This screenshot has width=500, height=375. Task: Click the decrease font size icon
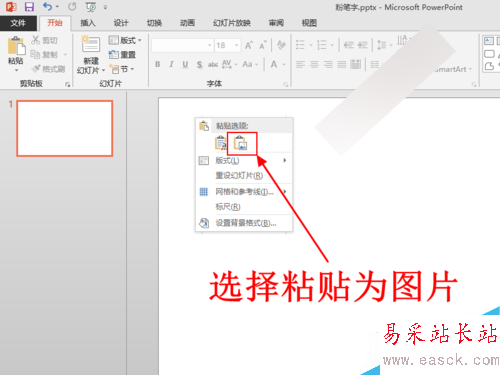pyautogui.click(x=263, y=46)
